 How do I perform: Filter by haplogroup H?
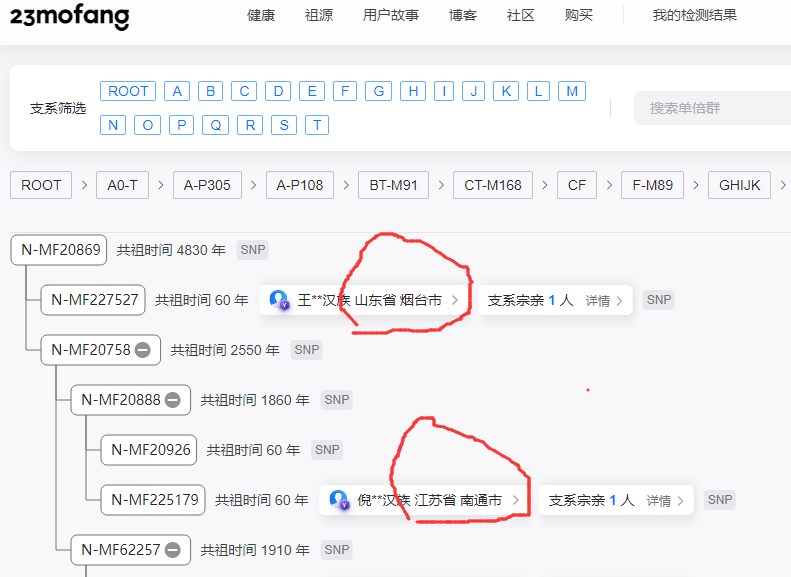(x=413, y=91)
